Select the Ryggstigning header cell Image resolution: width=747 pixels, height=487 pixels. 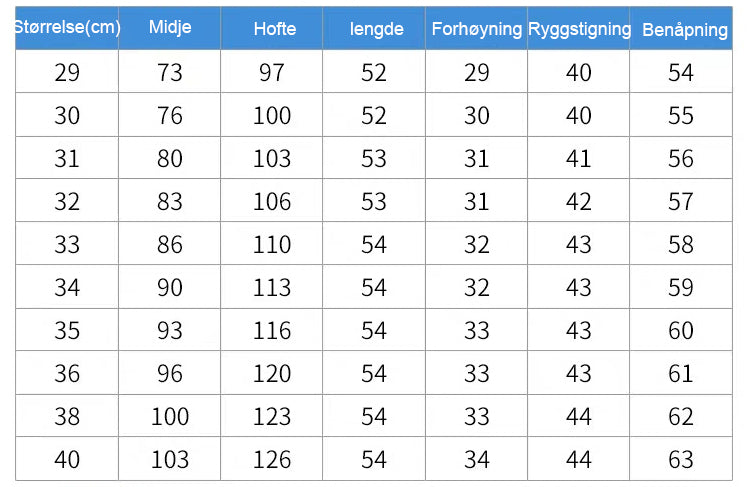(x=579, y=29)
